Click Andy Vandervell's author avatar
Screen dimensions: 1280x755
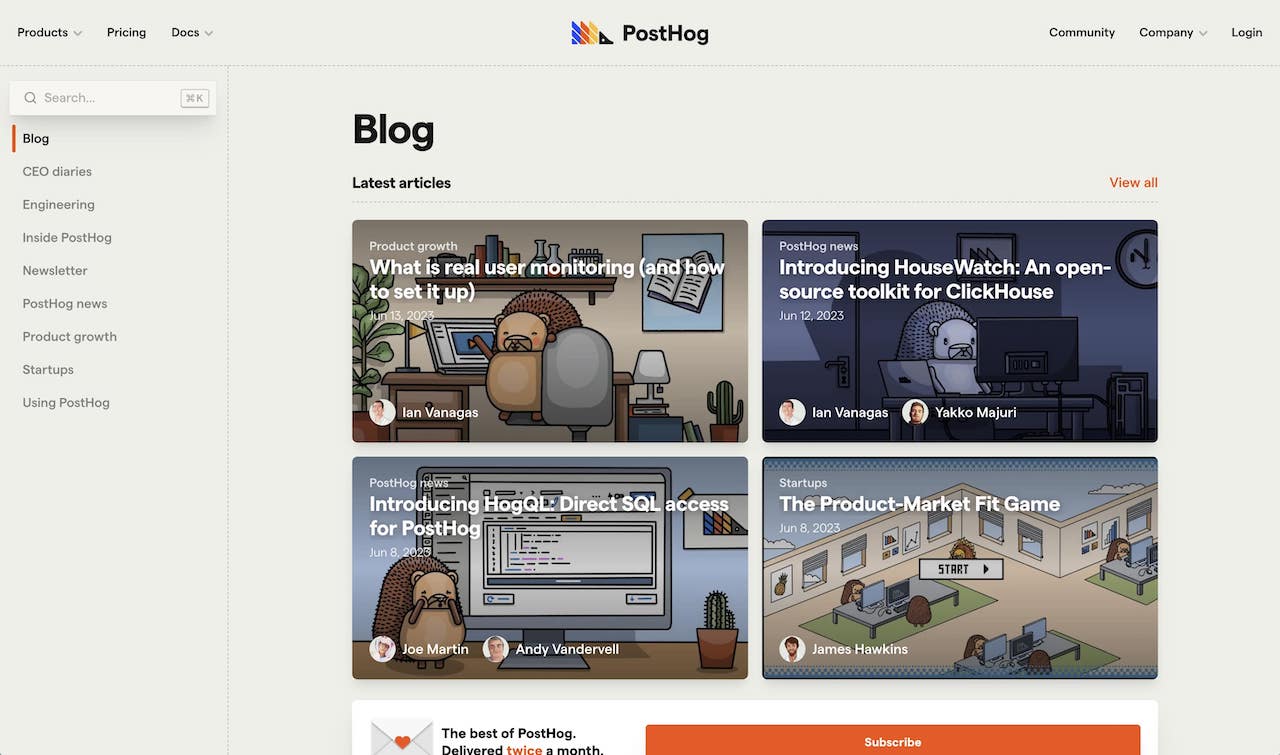click(x=496, y=649)
